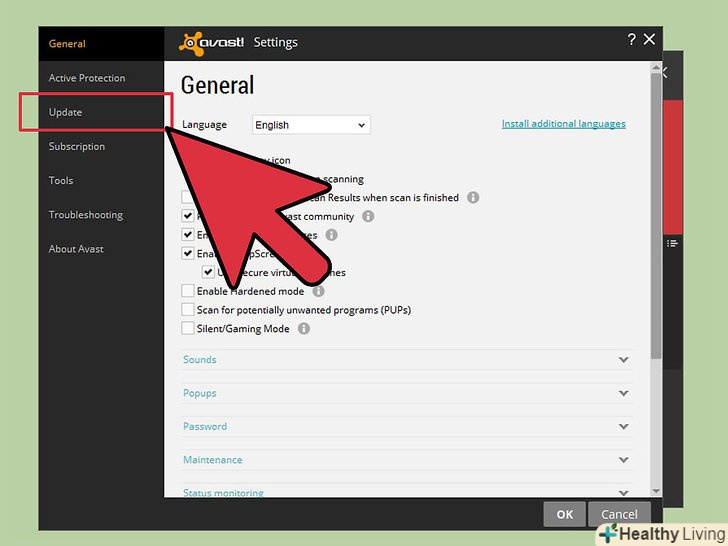
Task: Close the Settings window
Action: (649, 39)
